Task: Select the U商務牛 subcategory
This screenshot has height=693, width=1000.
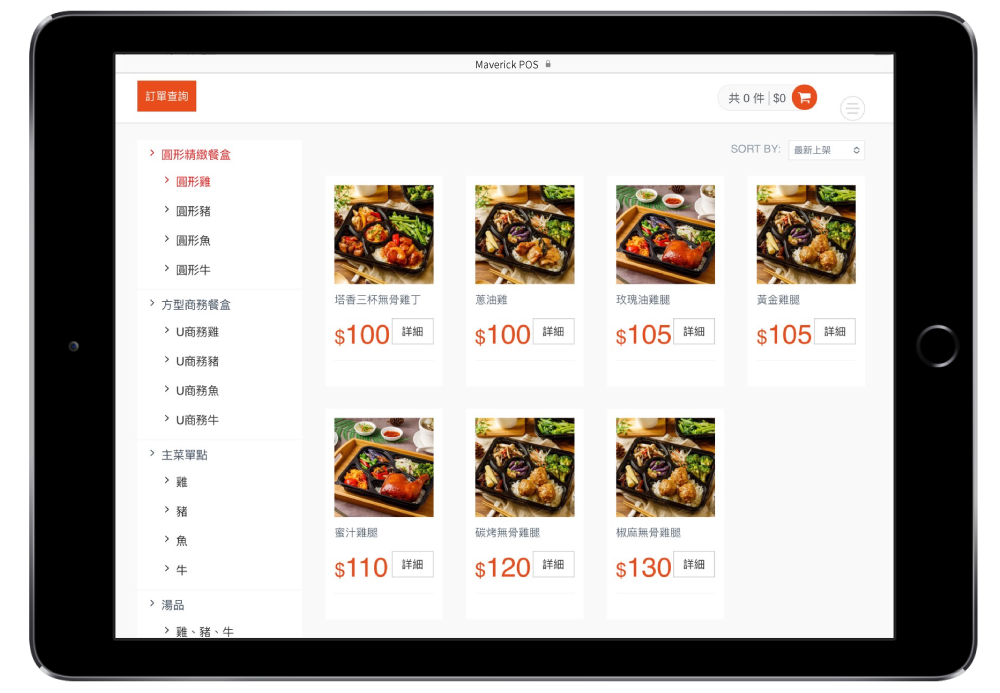Action: (197, 419)
